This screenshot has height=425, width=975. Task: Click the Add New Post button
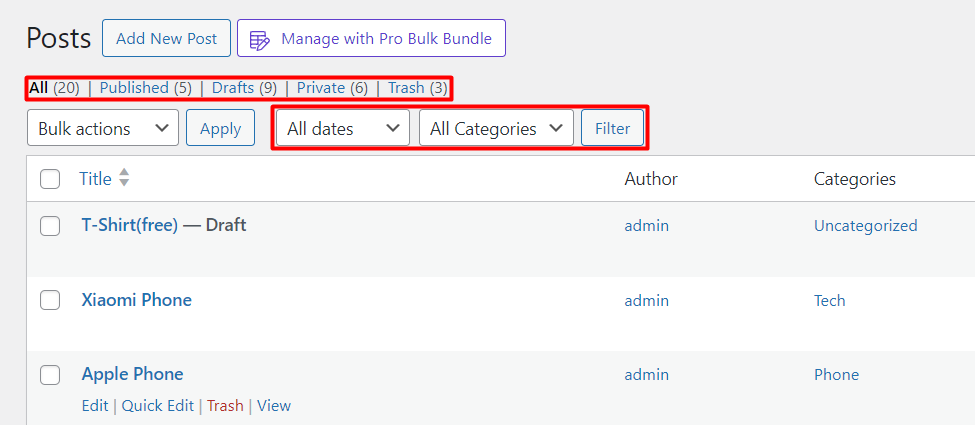pos(167,38)
